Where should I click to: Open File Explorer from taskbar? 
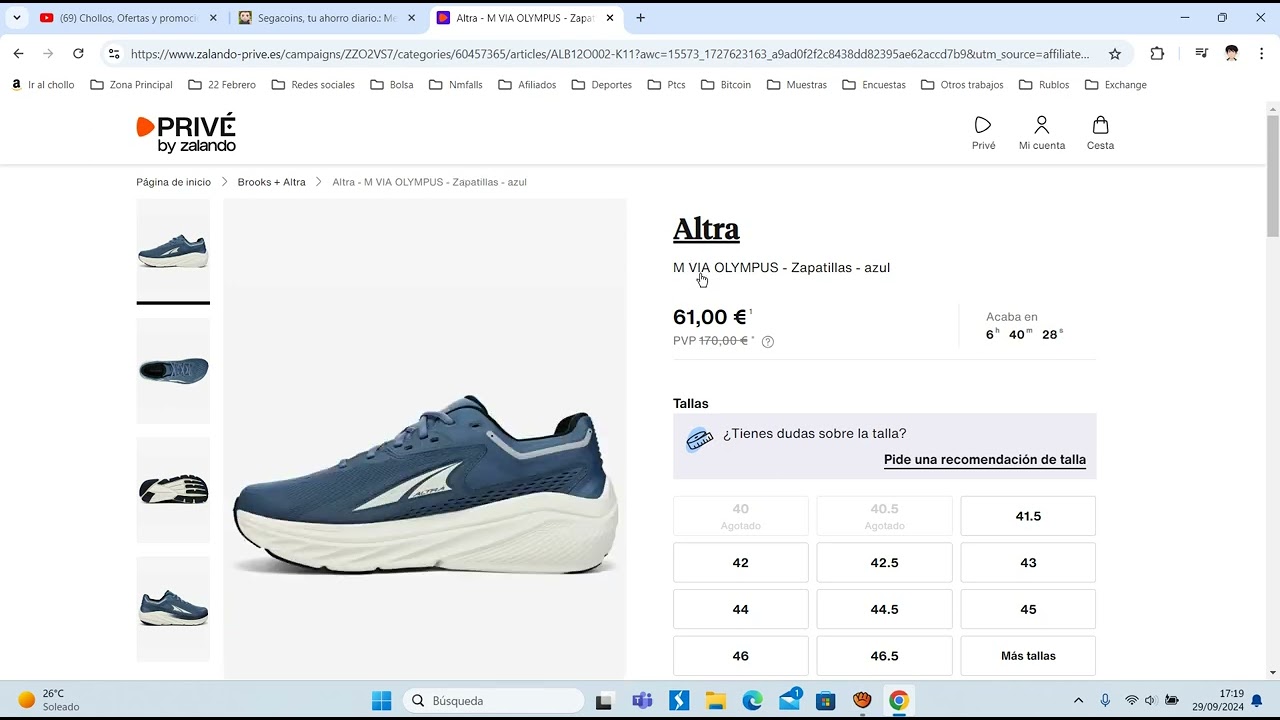coord(715,701)
